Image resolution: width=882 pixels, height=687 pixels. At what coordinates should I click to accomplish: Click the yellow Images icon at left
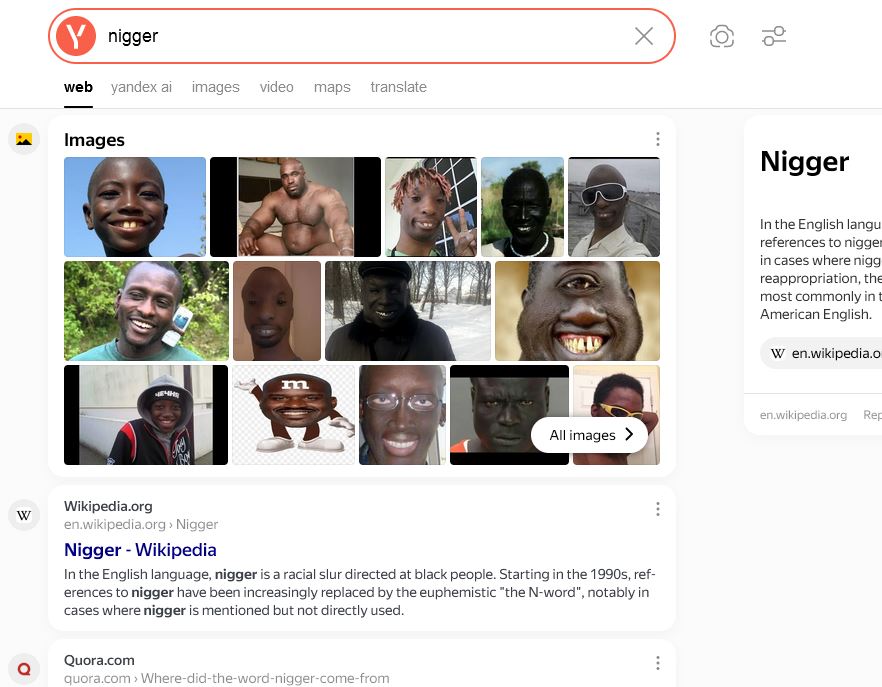tap(24, 139)
